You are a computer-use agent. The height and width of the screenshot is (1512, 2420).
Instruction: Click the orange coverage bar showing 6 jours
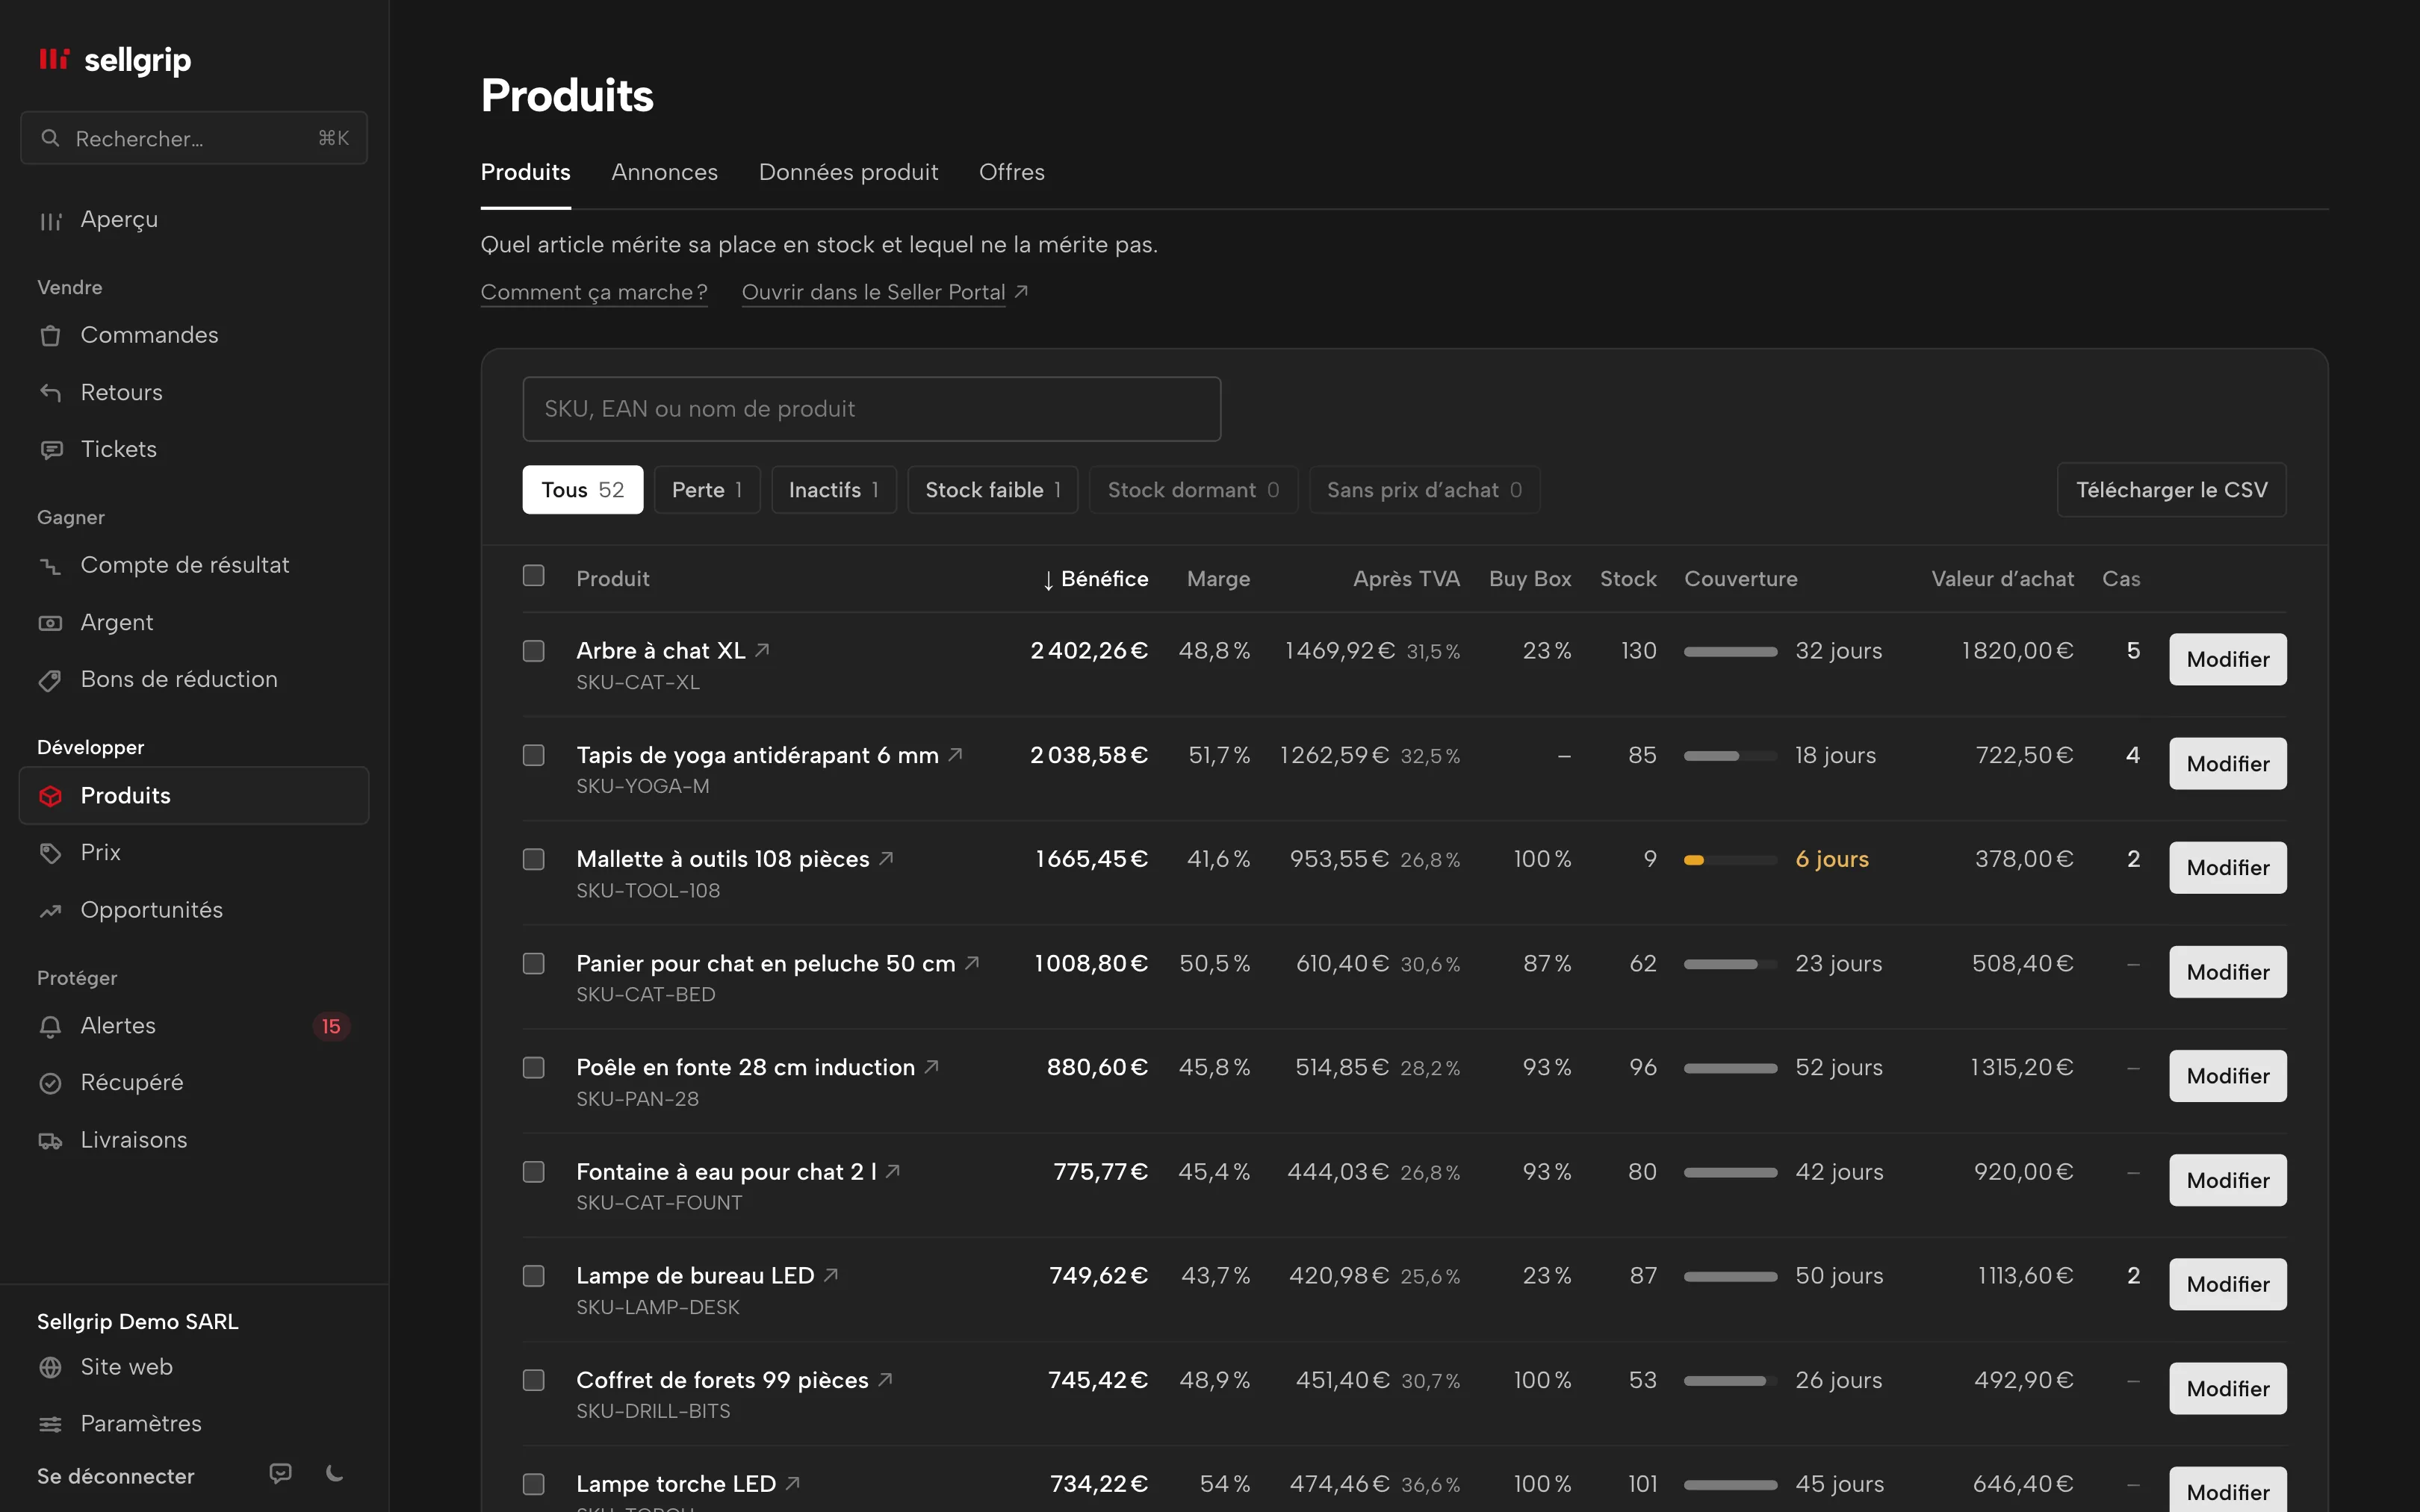pos(1730,860)
